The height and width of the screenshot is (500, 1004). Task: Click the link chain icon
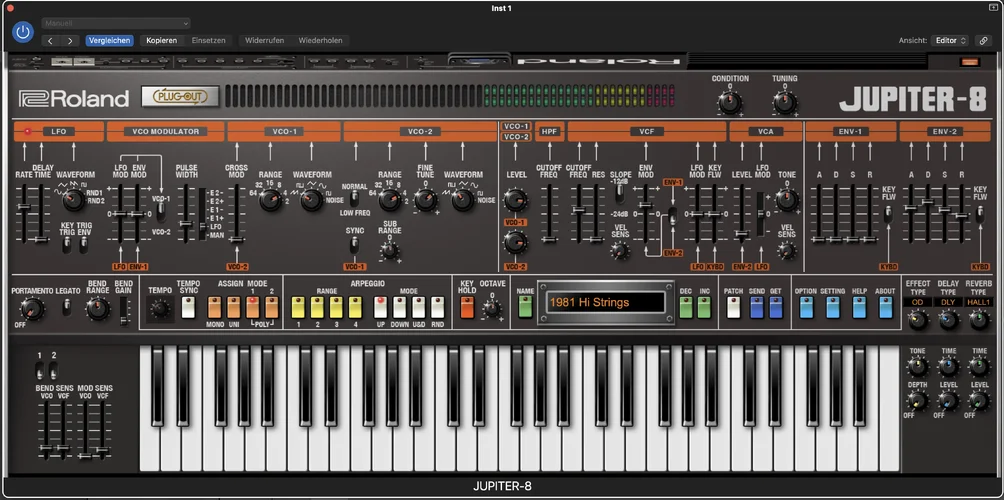coord(984,40)
